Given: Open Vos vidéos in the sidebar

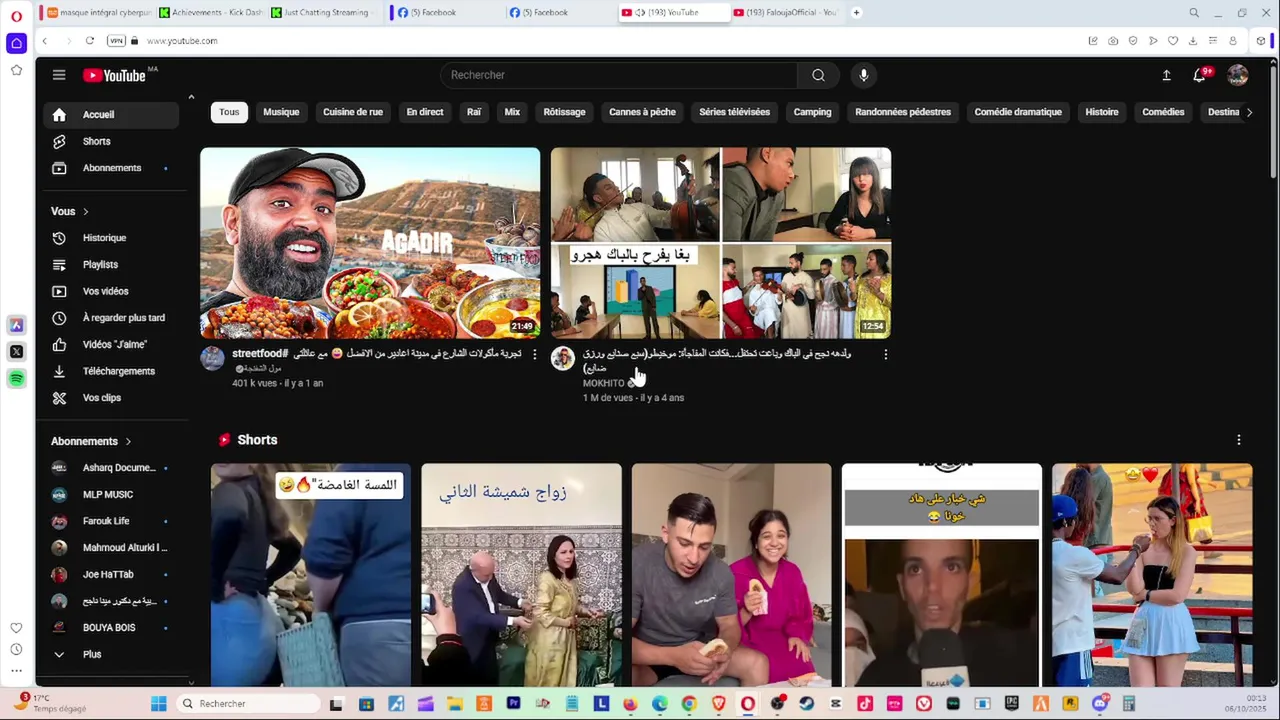Looking at the screenshot, I should [x=112, y=291].
